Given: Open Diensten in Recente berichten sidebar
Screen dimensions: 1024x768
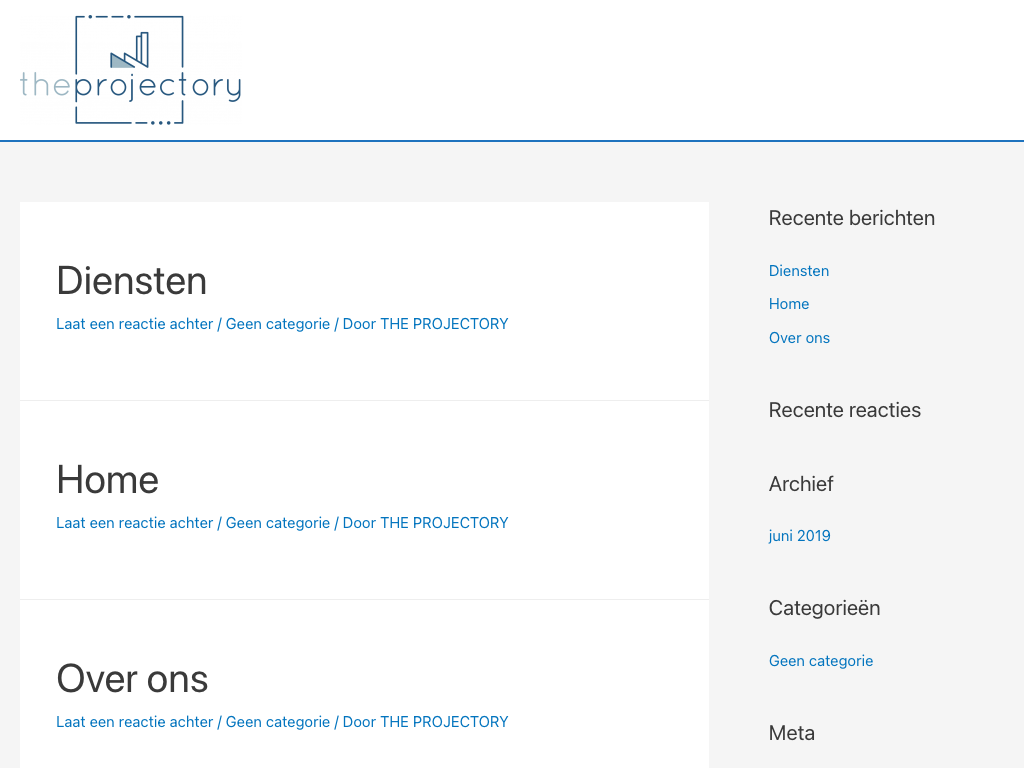Looking at the screenshot, I should point(799,271).
